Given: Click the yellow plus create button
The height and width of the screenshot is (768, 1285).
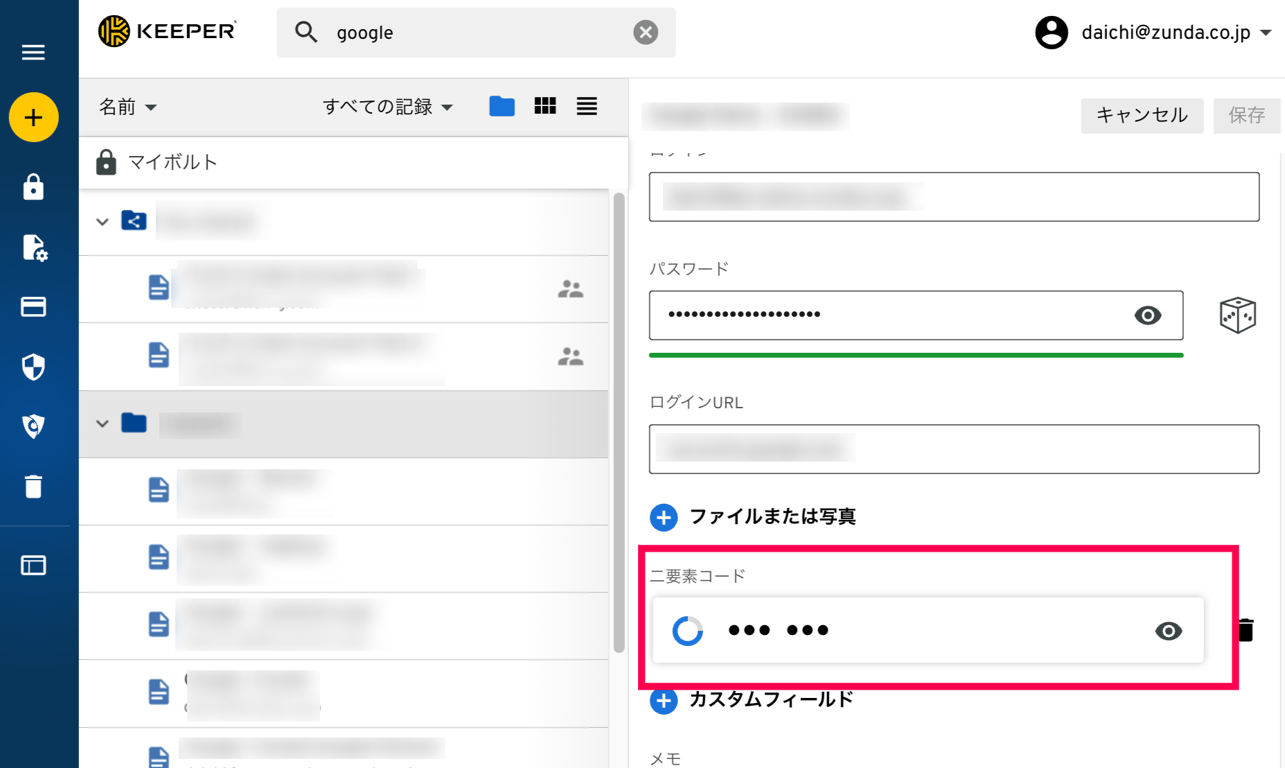Looking at the screenshot, I should (x=36, y=117).
